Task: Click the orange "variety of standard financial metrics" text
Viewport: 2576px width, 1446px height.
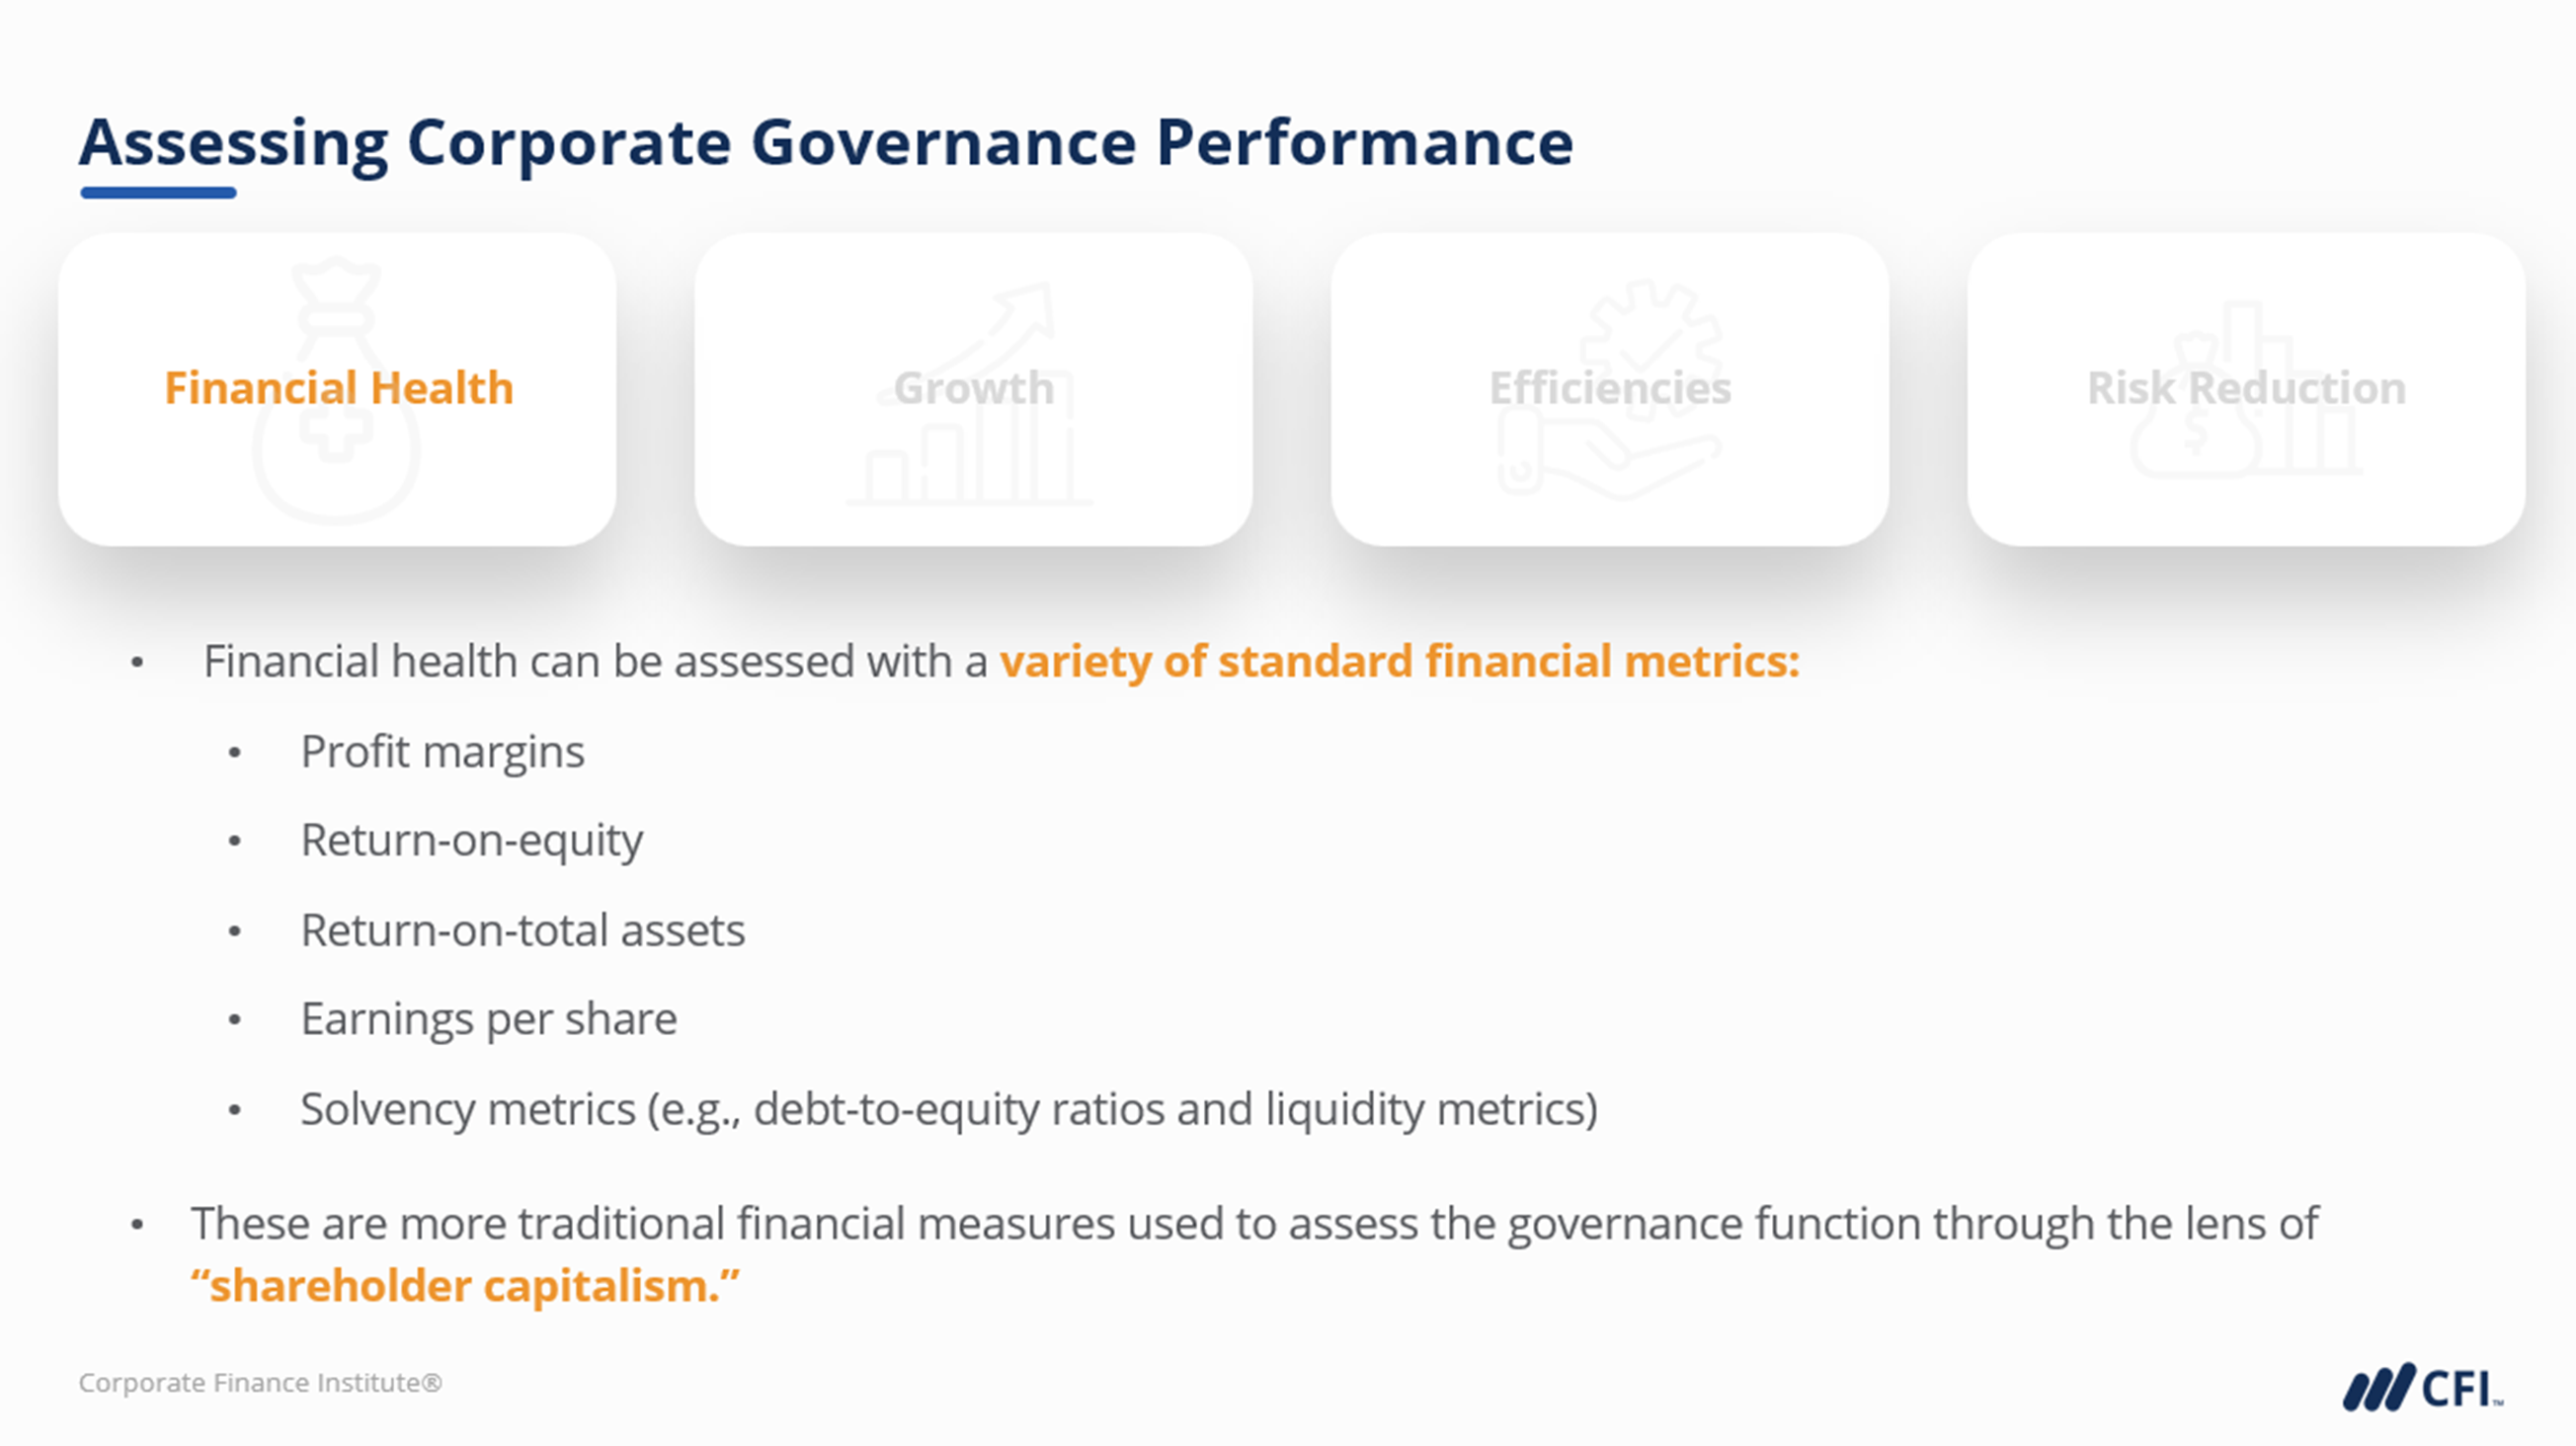Action: coord(1398,661)
